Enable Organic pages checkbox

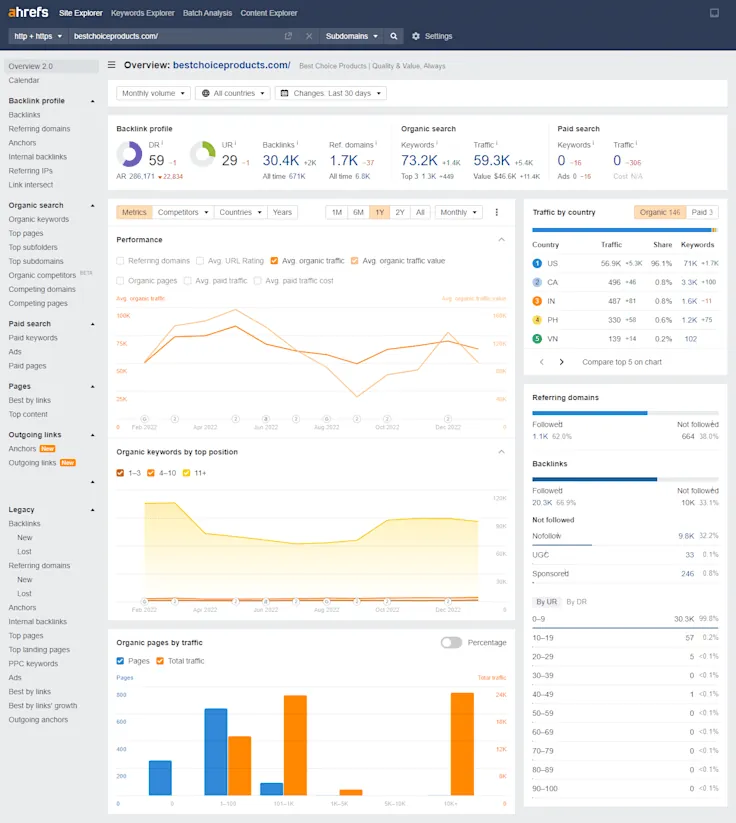coord(120,280)
